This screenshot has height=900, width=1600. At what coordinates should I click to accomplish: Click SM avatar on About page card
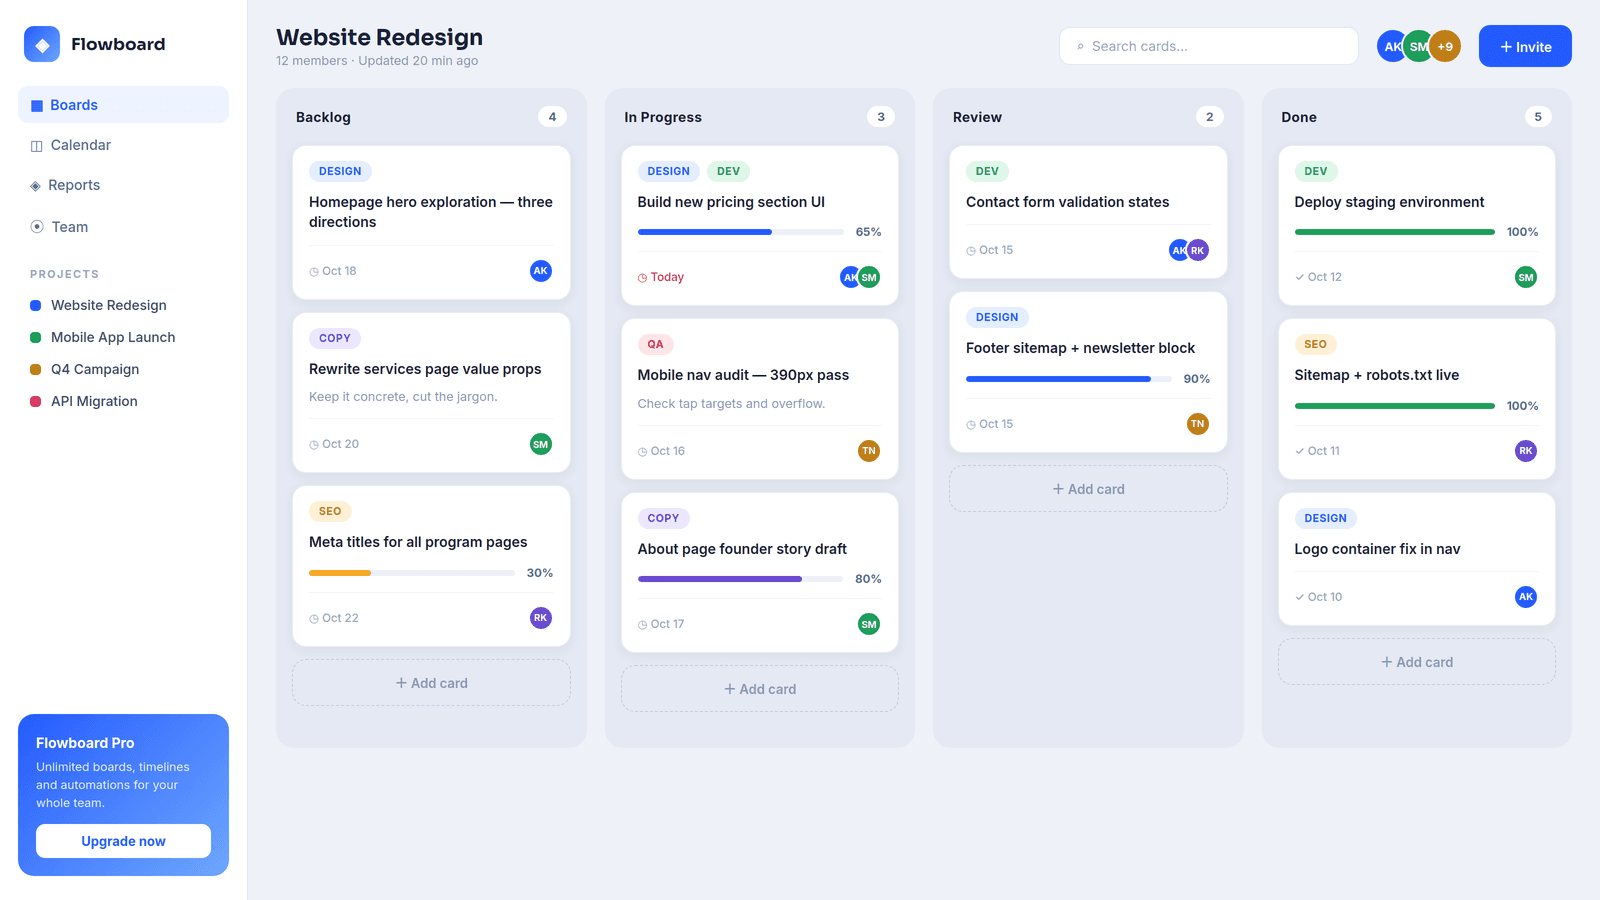869,624
